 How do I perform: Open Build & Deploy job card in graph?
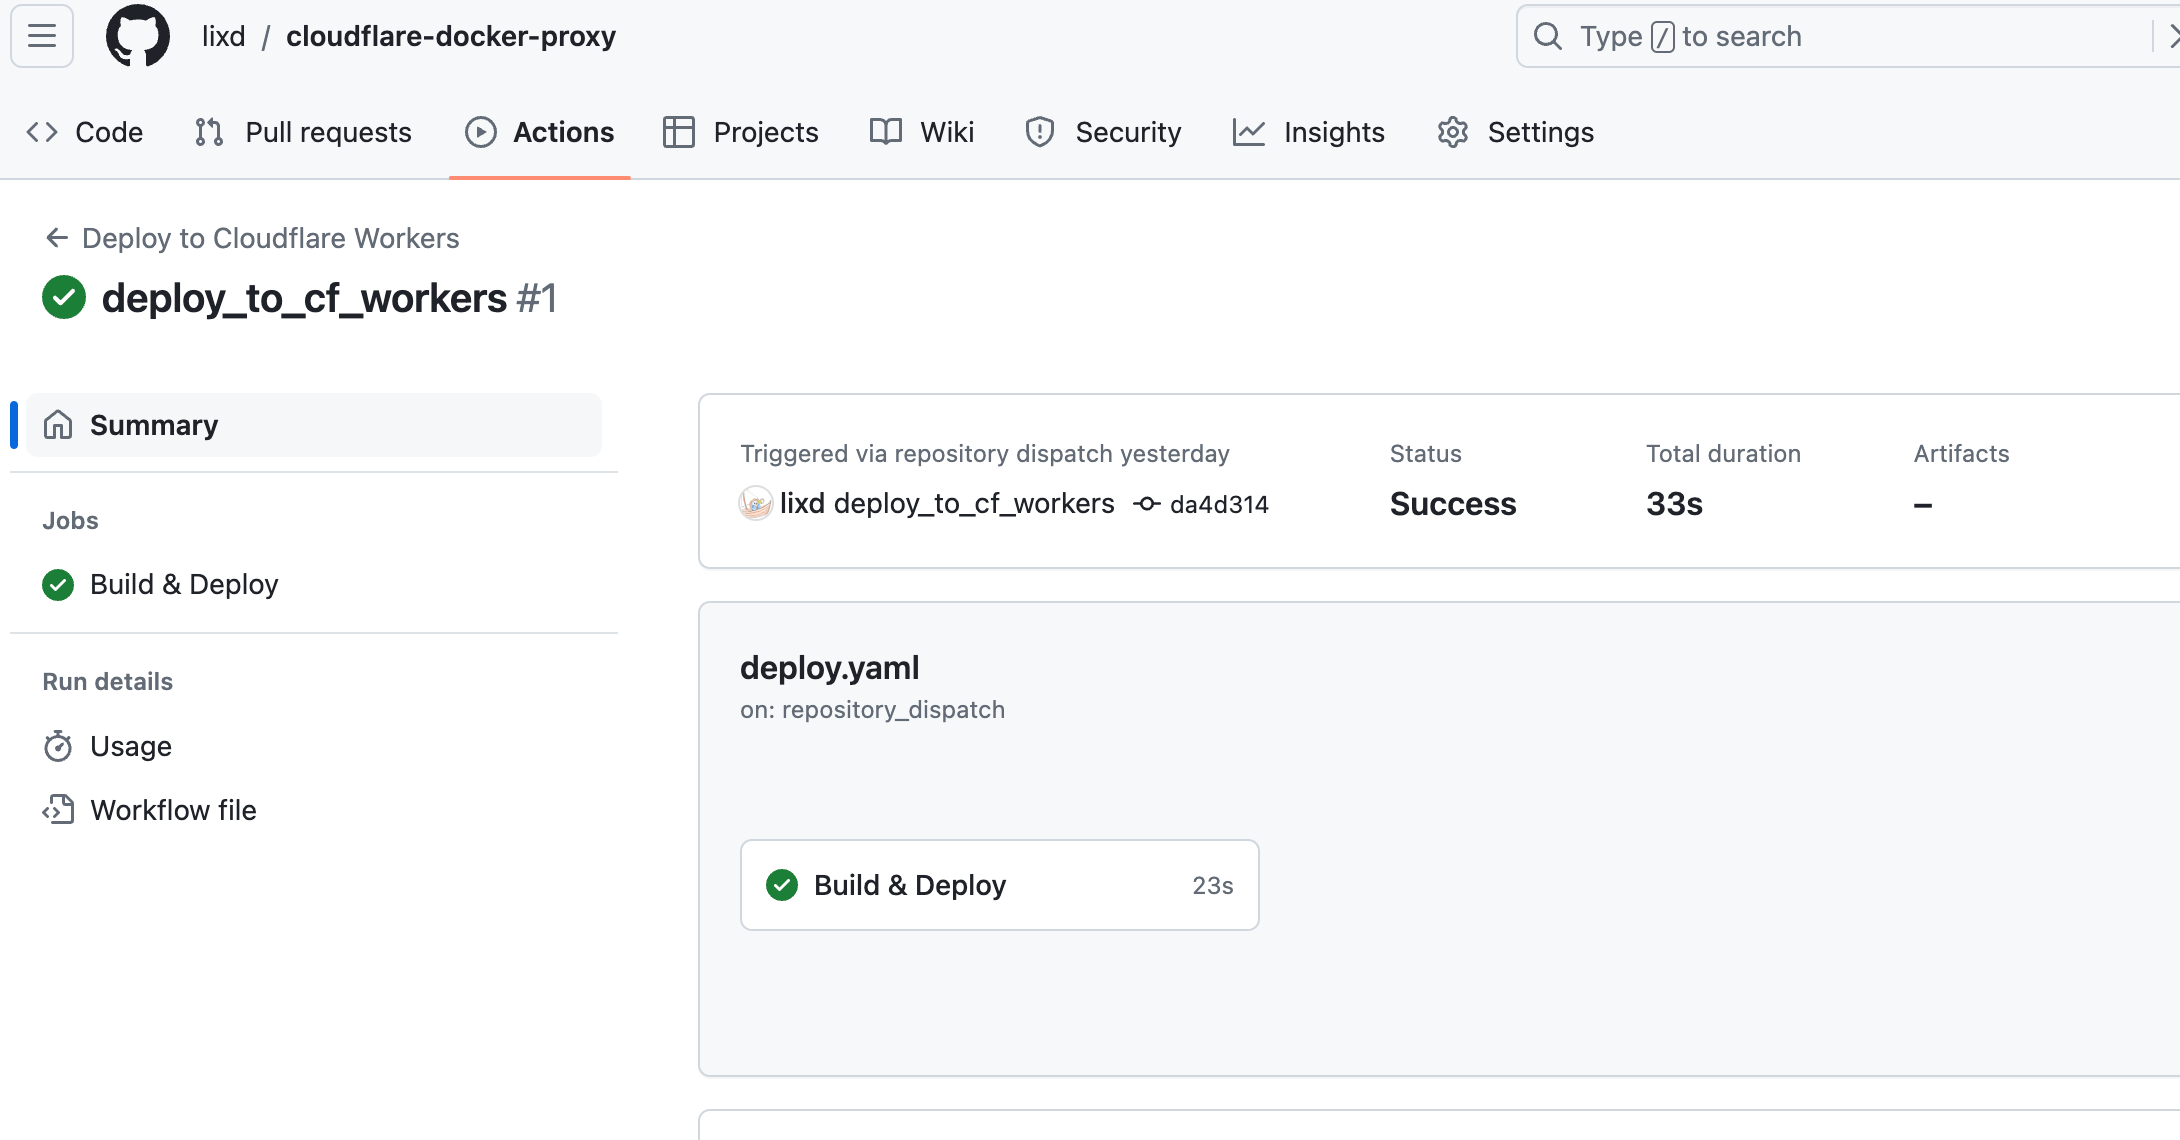coord(998,885)
